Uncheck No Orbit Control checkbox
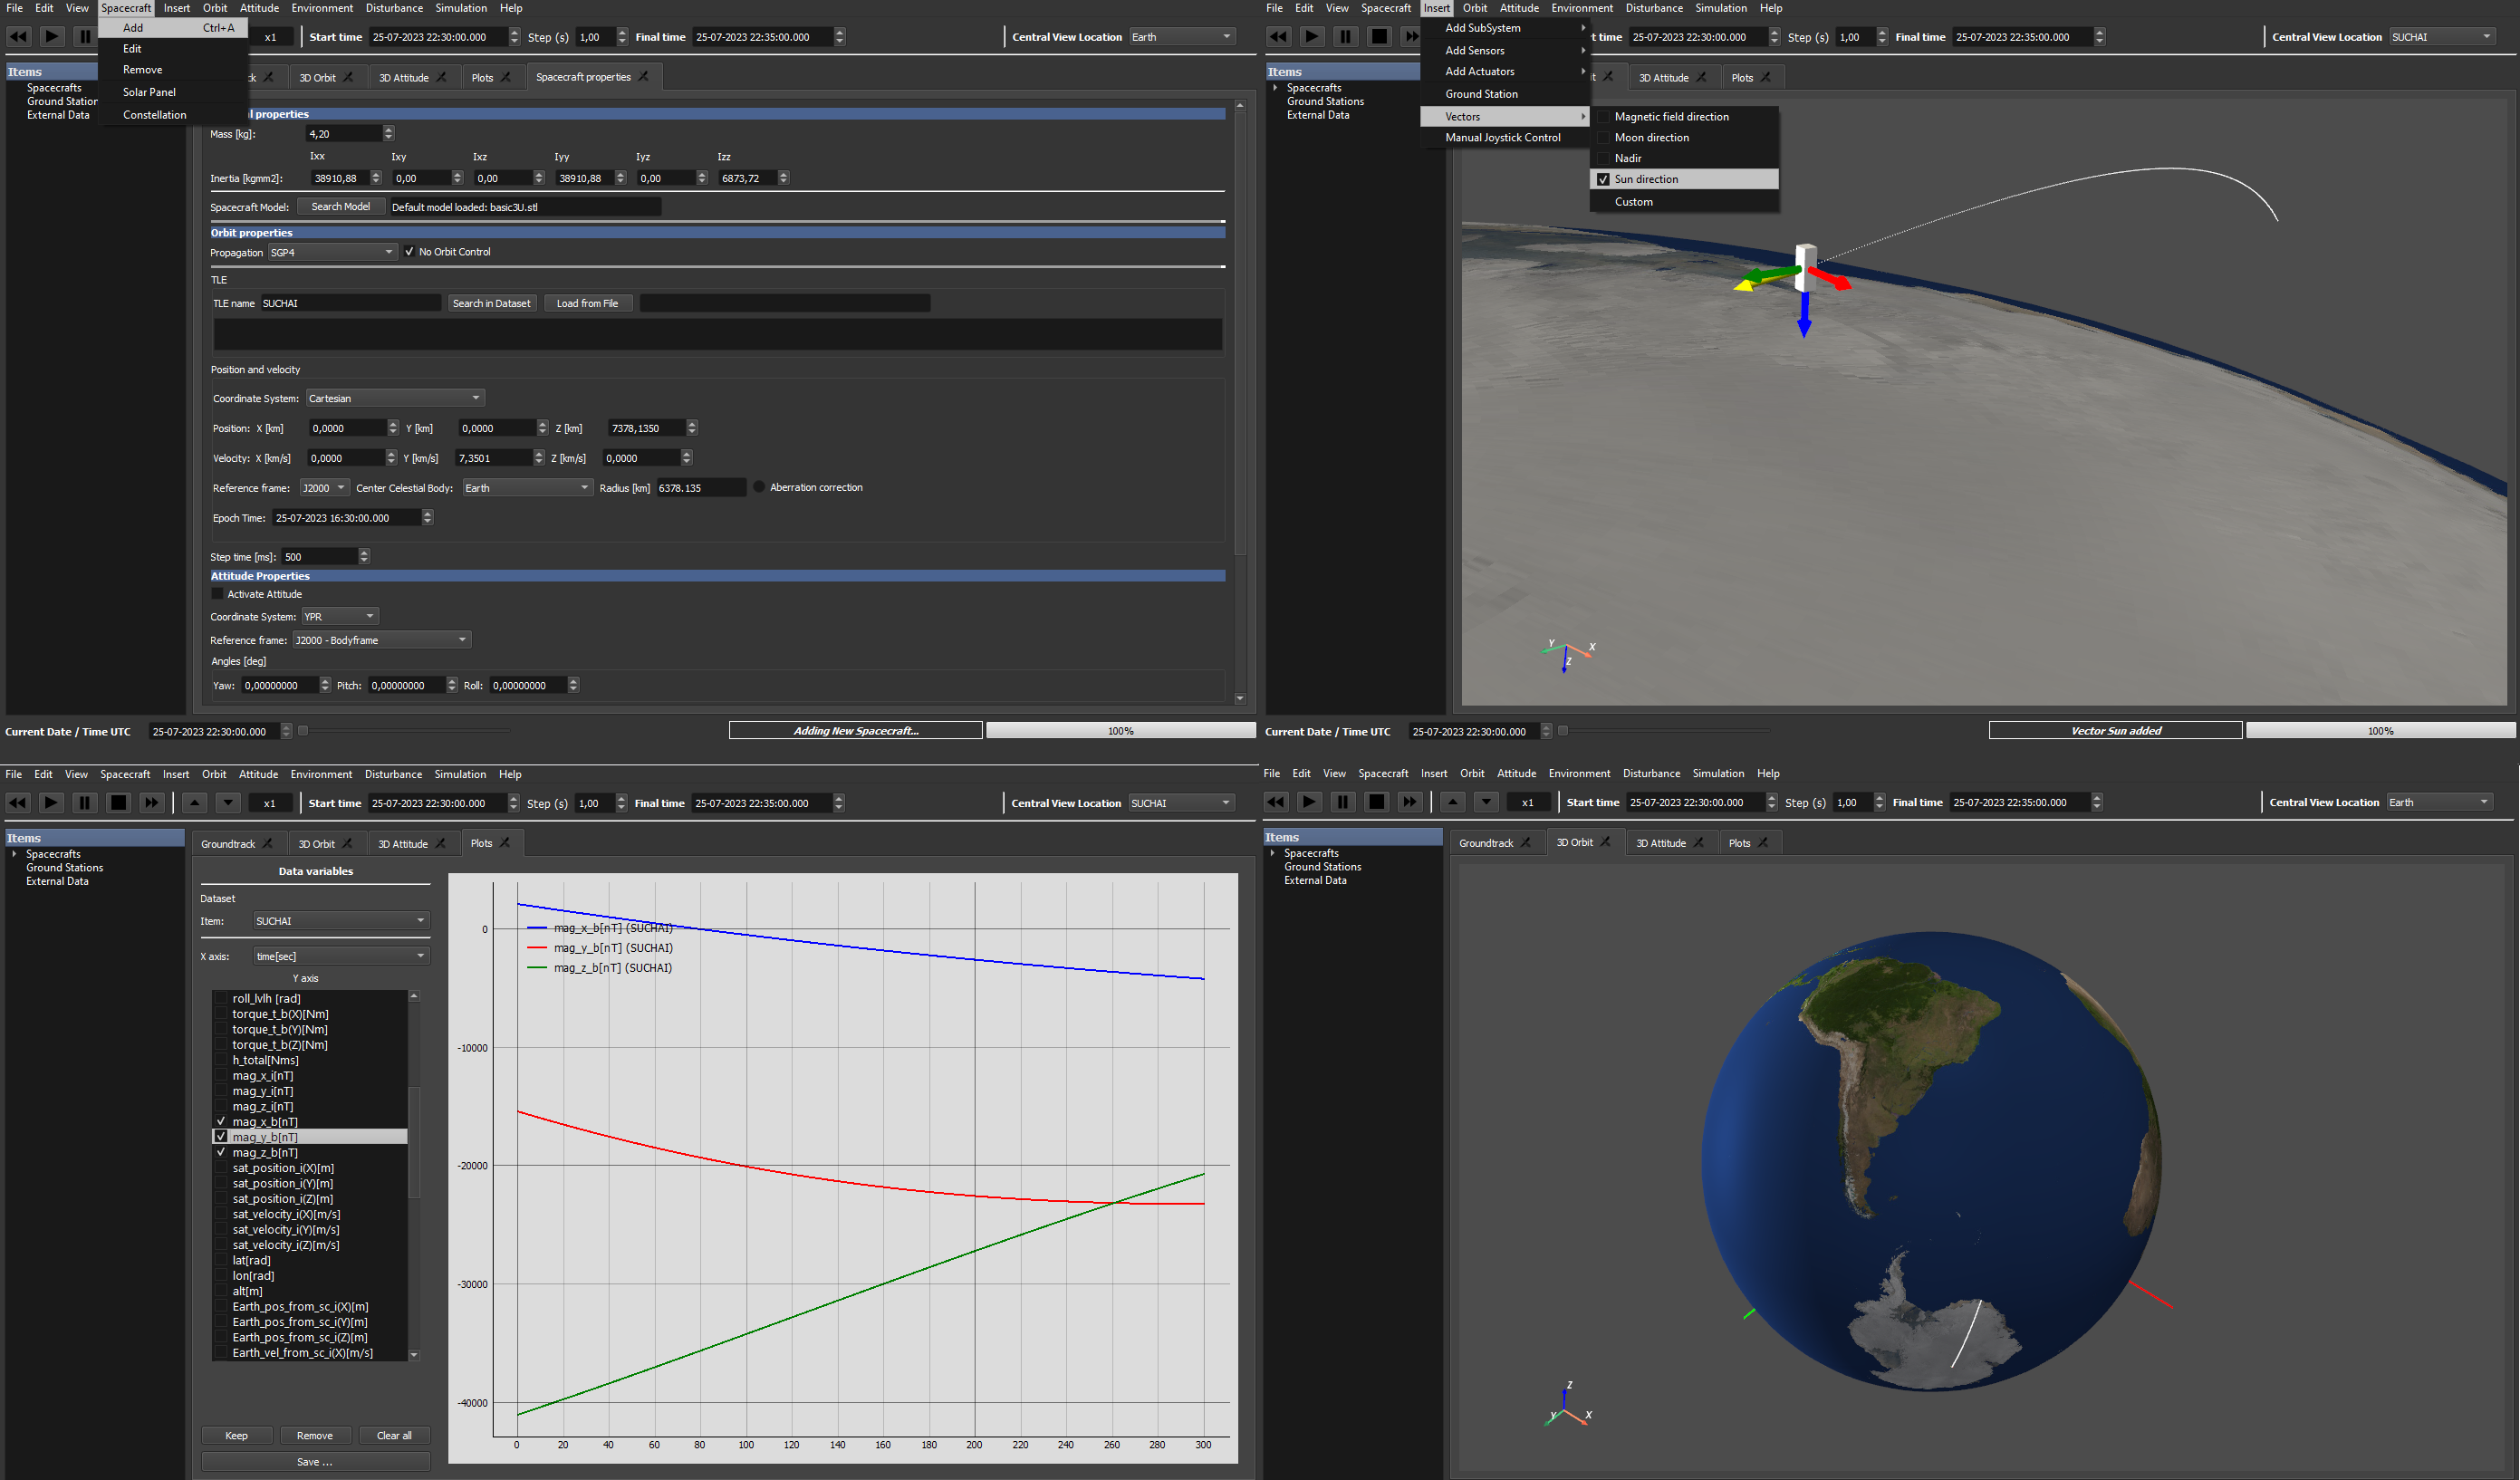The height and width of the screenshot is (1480, 2520). coord(409,252)
